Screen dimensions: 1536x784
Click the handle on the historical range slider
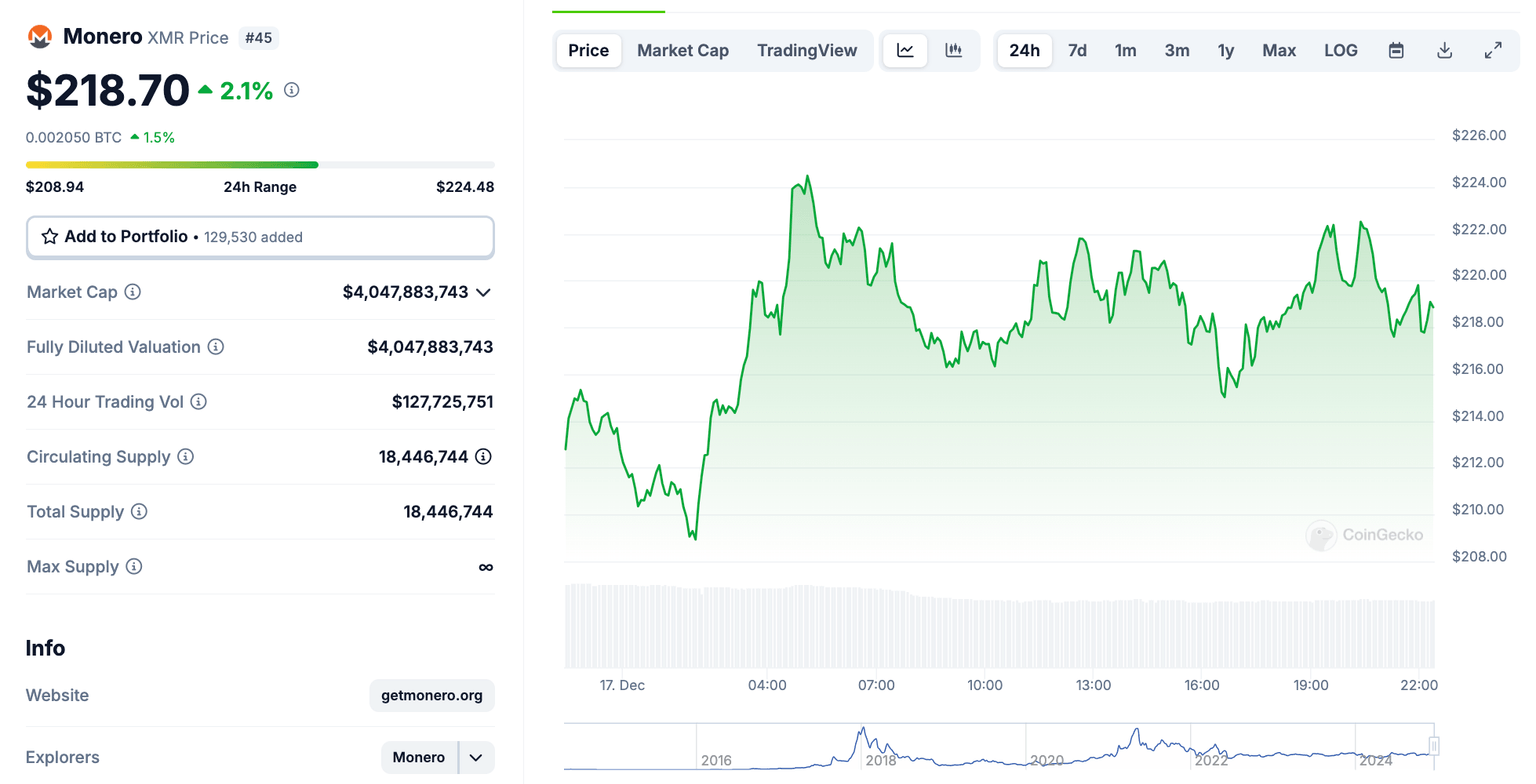[1433, 746]
